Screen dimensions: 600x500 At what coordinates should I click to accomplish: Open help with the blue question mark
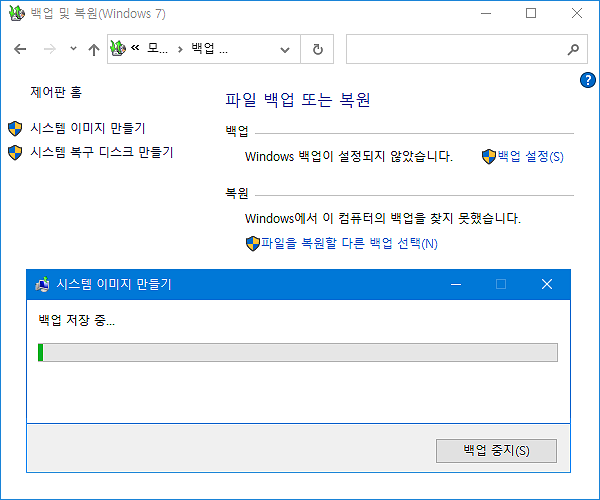click(x=588, y=80)
